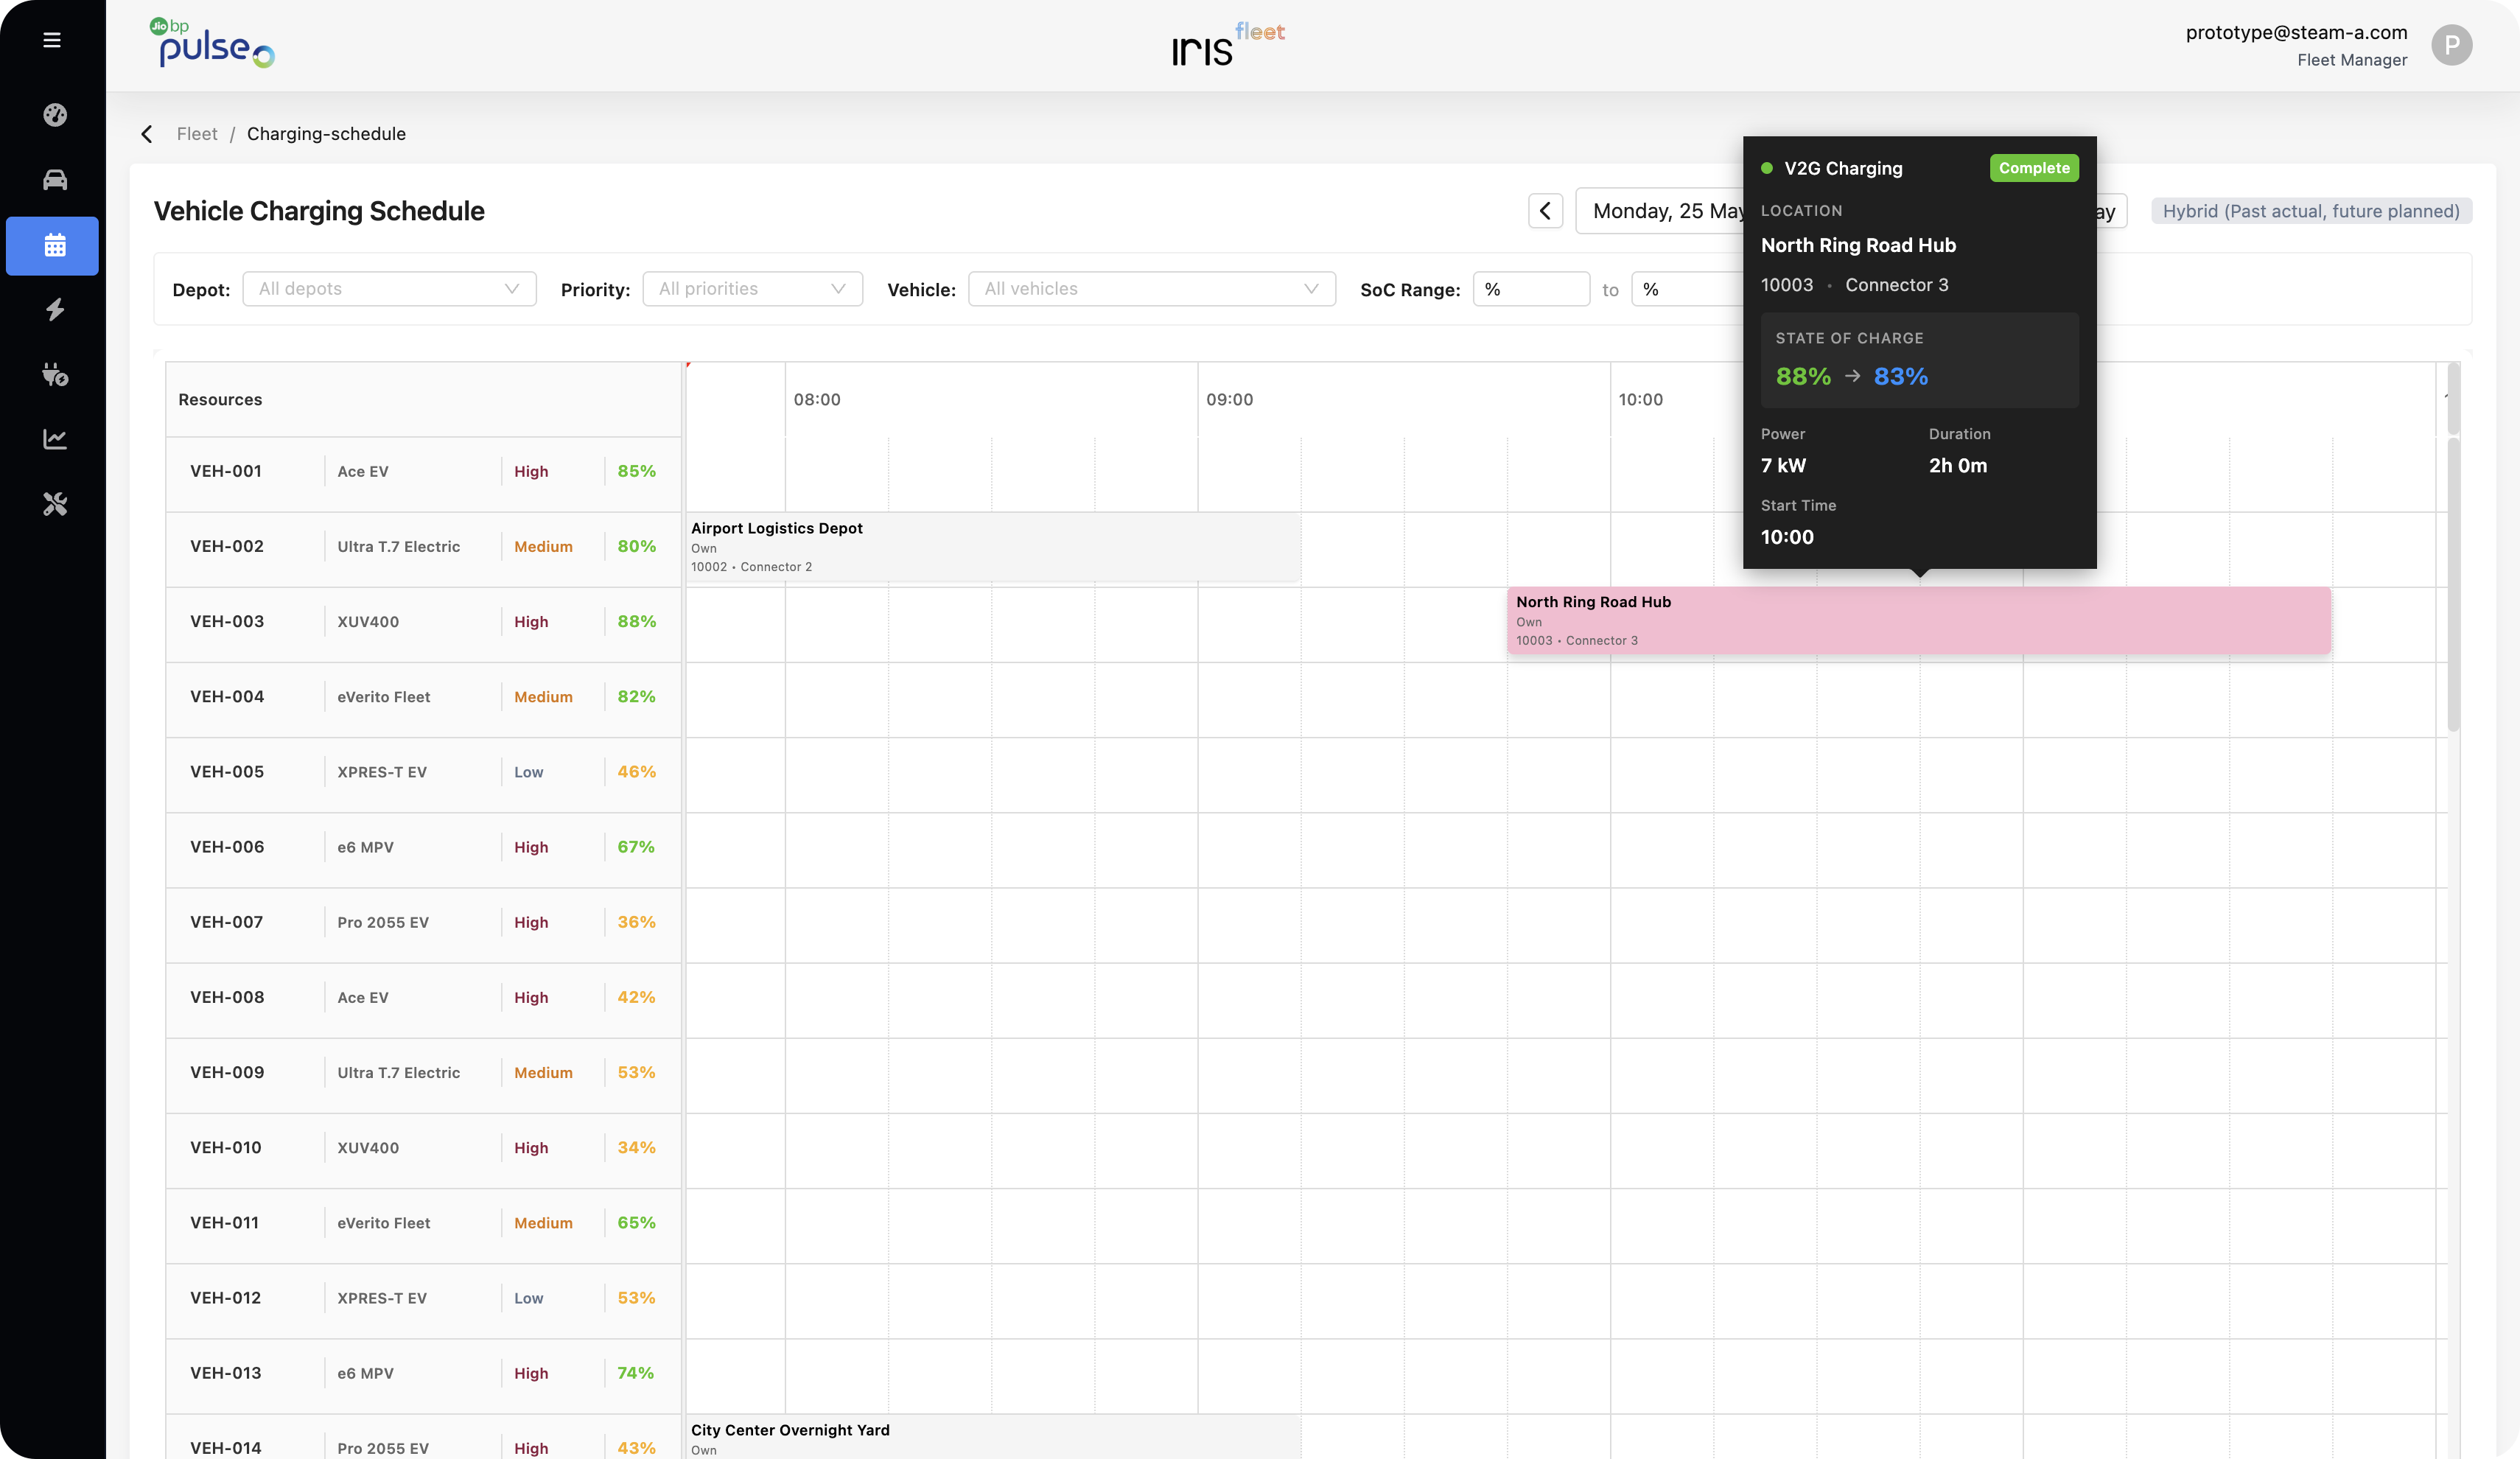Select the City Center Overnight Yard block
This screenshot has height=1459, width=2520.
point(993,1438)
